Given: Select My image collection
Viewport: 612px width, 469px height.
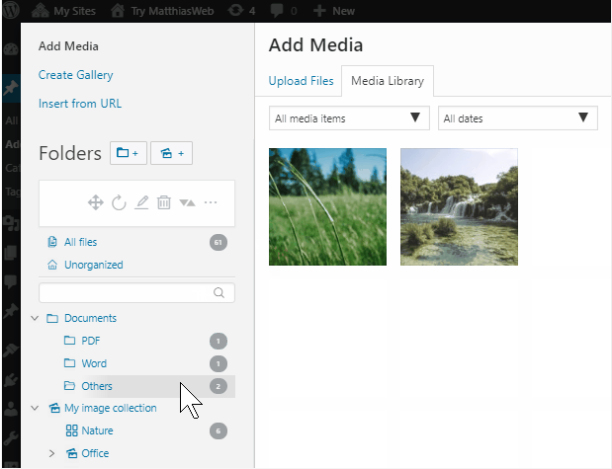Looking at the screenshot, I should pos(110,408).
